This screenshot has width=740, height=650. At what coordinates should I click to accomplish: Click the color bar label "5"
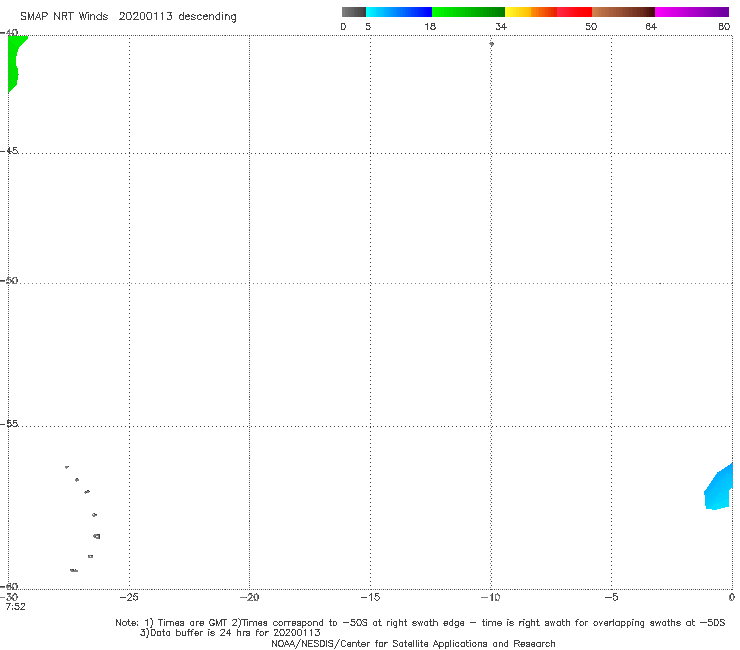coord(368,26)
